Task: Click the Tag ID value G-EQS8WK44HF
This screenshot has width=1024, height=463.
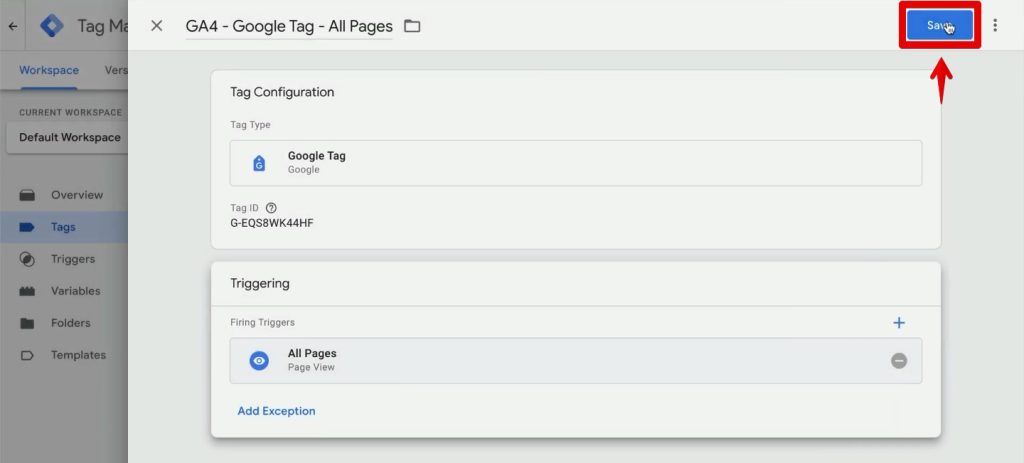Action: [272, 223]
